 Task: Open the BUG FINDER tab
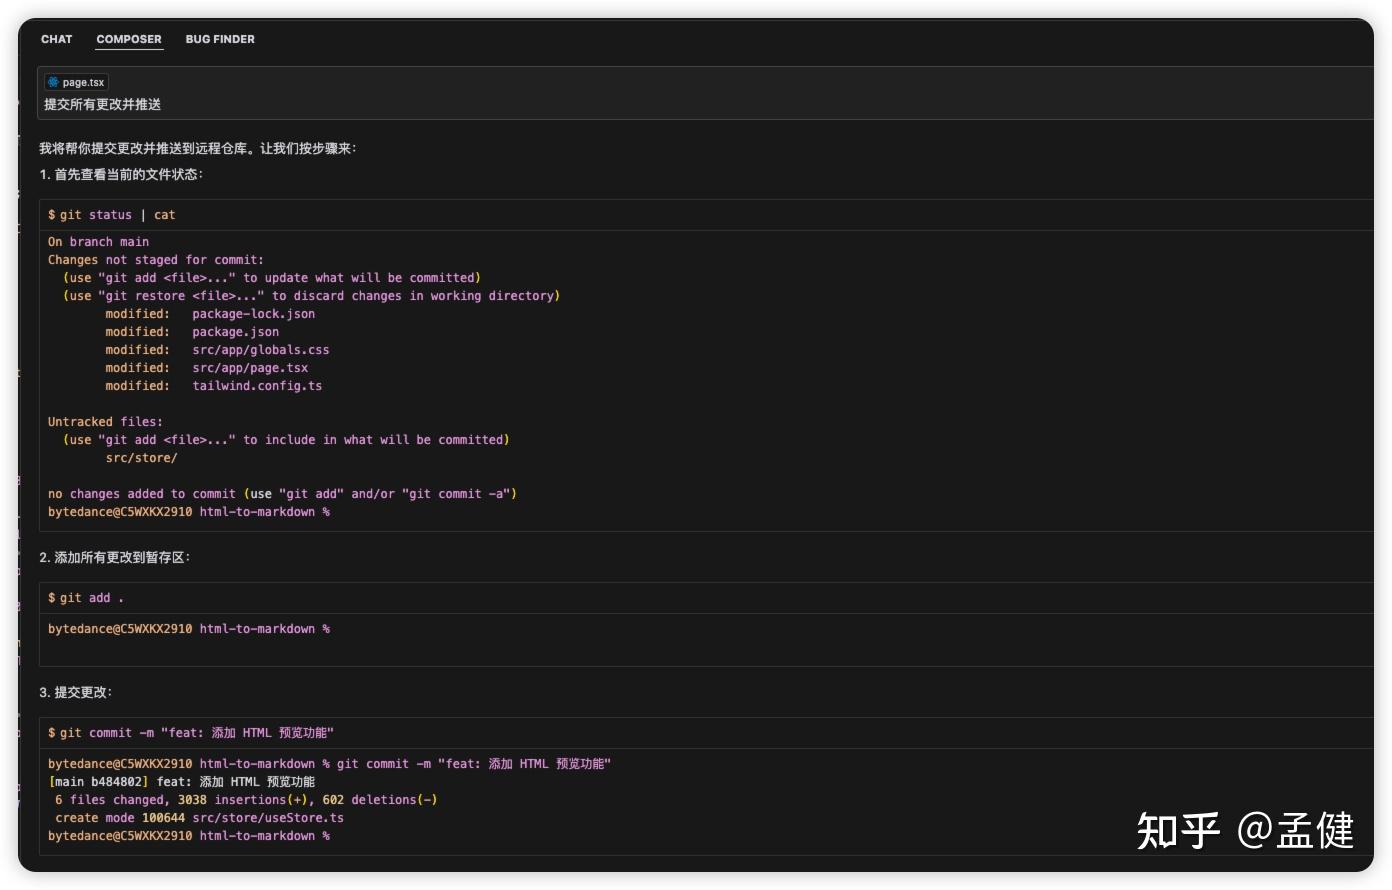tap(219, 39)
